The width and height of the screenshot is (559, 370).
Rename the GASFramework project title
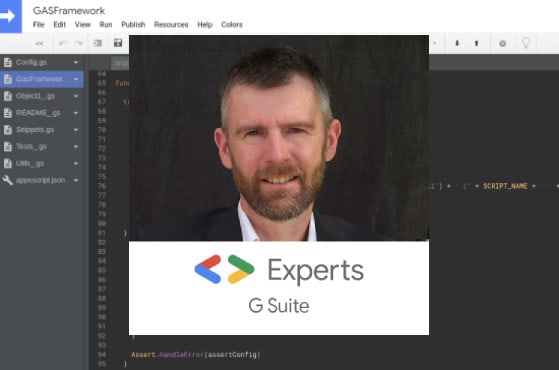tap(69, 11)
